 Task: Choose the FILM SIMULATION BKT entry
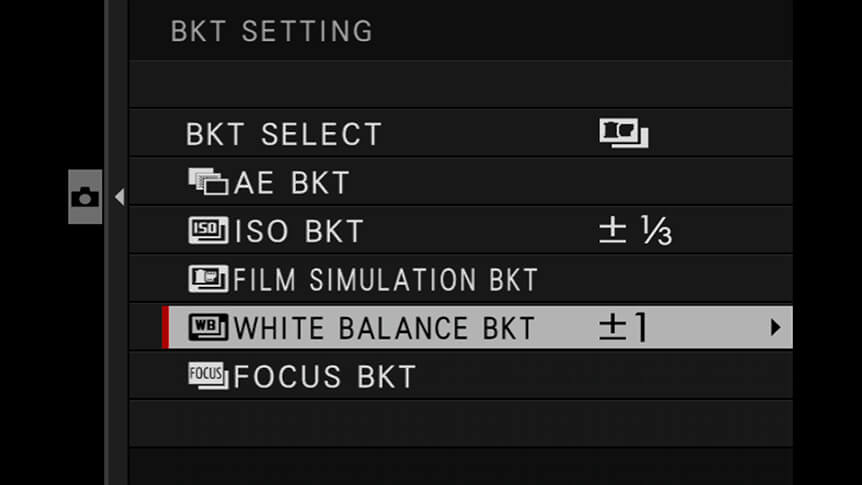coord(461,278)
